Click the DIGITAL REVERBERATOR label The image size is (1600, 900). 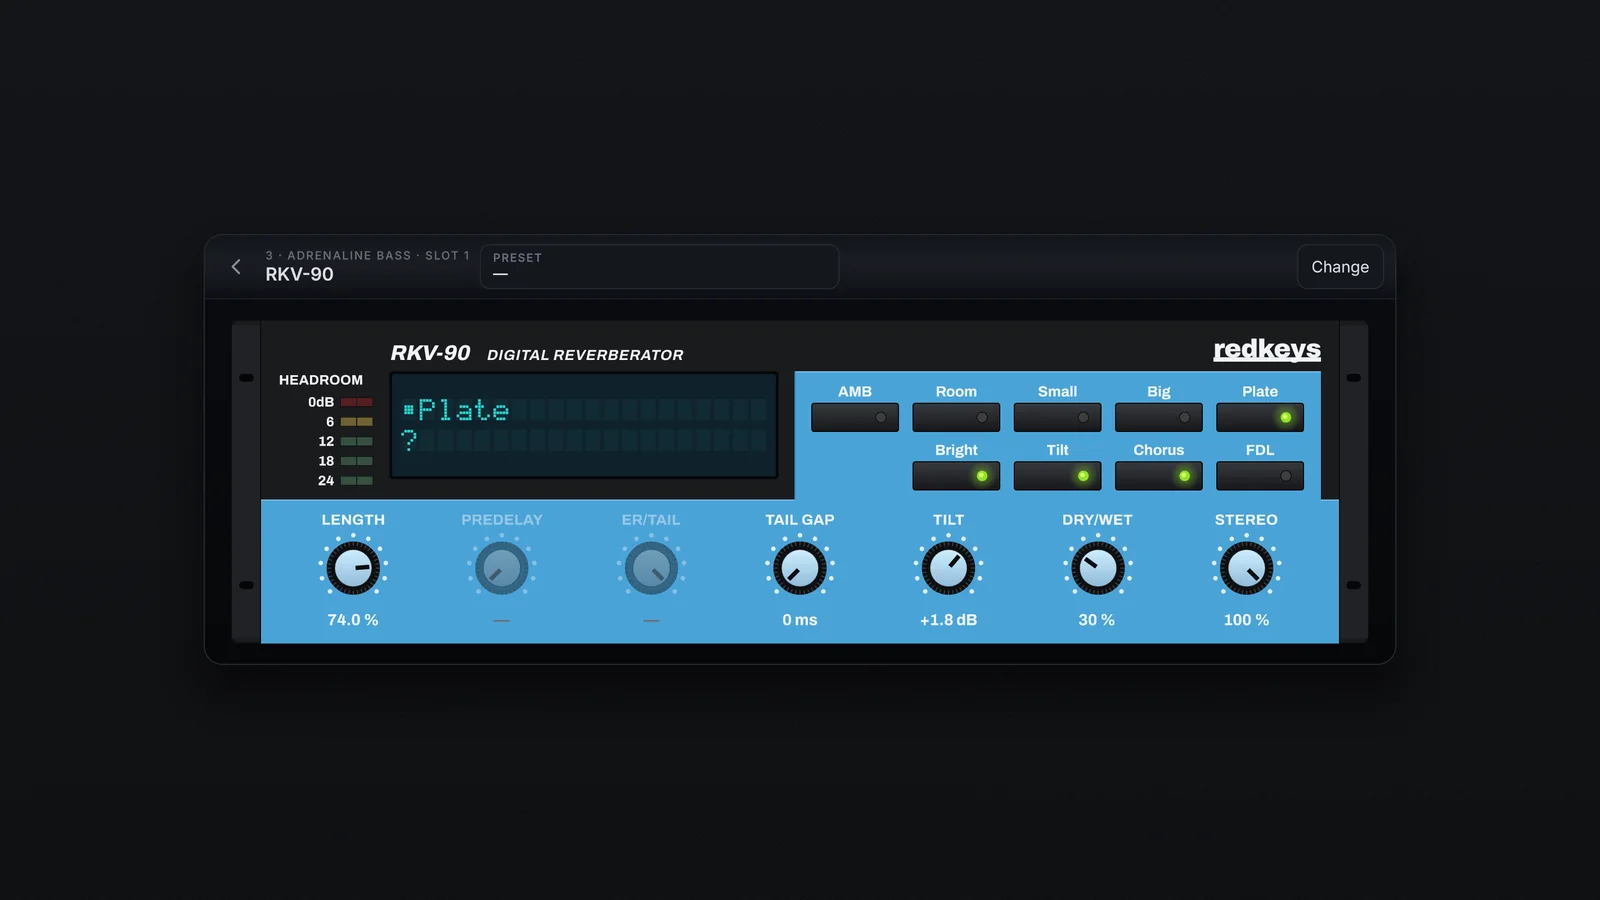(x=585, y=355)
